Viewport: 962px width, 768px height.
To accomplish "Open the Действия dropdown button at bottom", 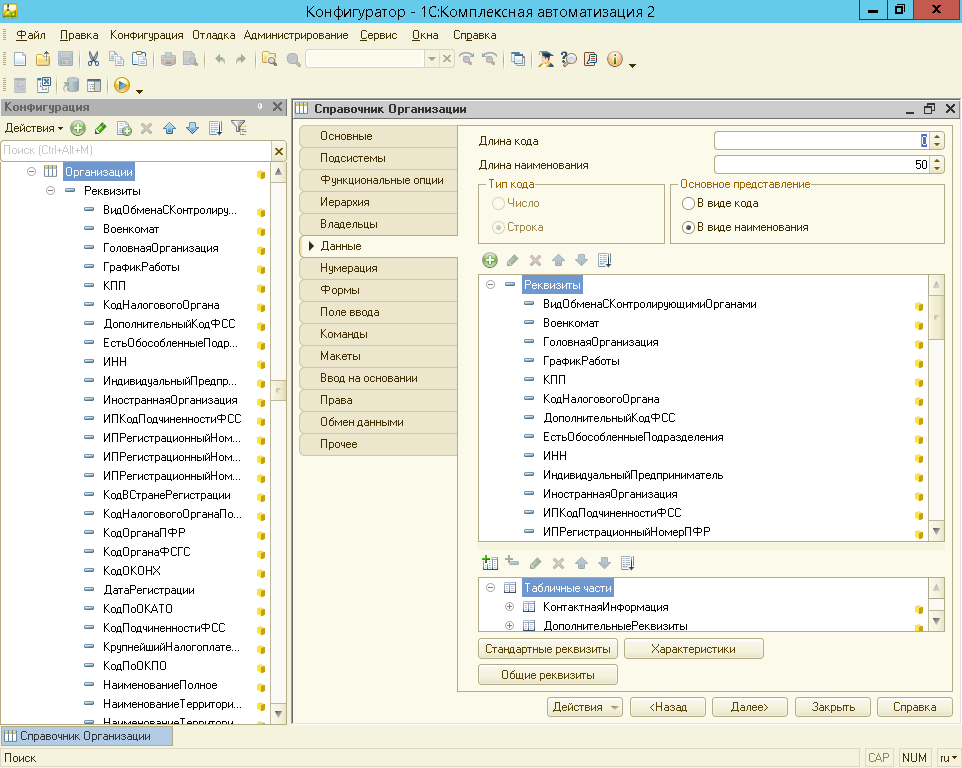I will pos(585,707).
